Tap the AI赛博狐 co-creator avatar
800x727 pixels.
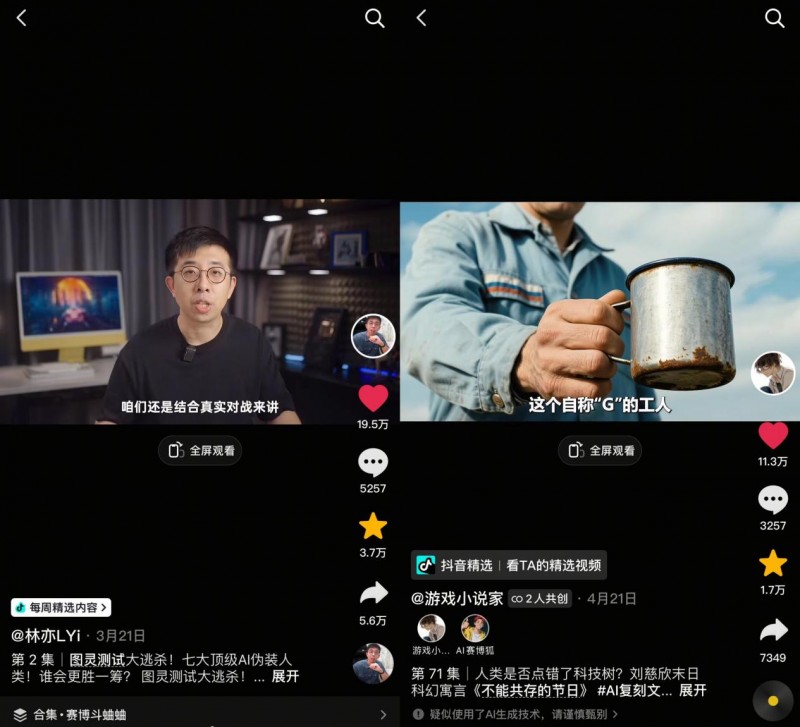[475, 628]
